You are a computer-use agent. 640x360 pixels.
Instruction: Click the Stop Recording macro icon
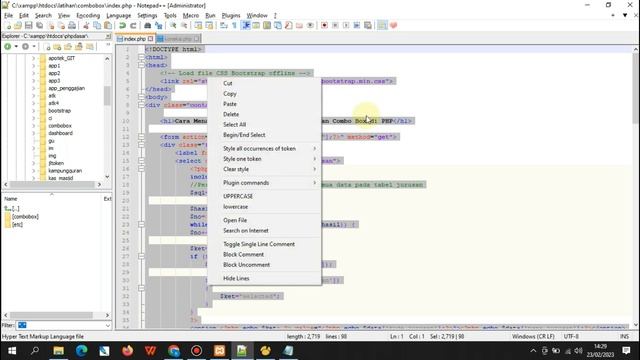tap(335, 25)
